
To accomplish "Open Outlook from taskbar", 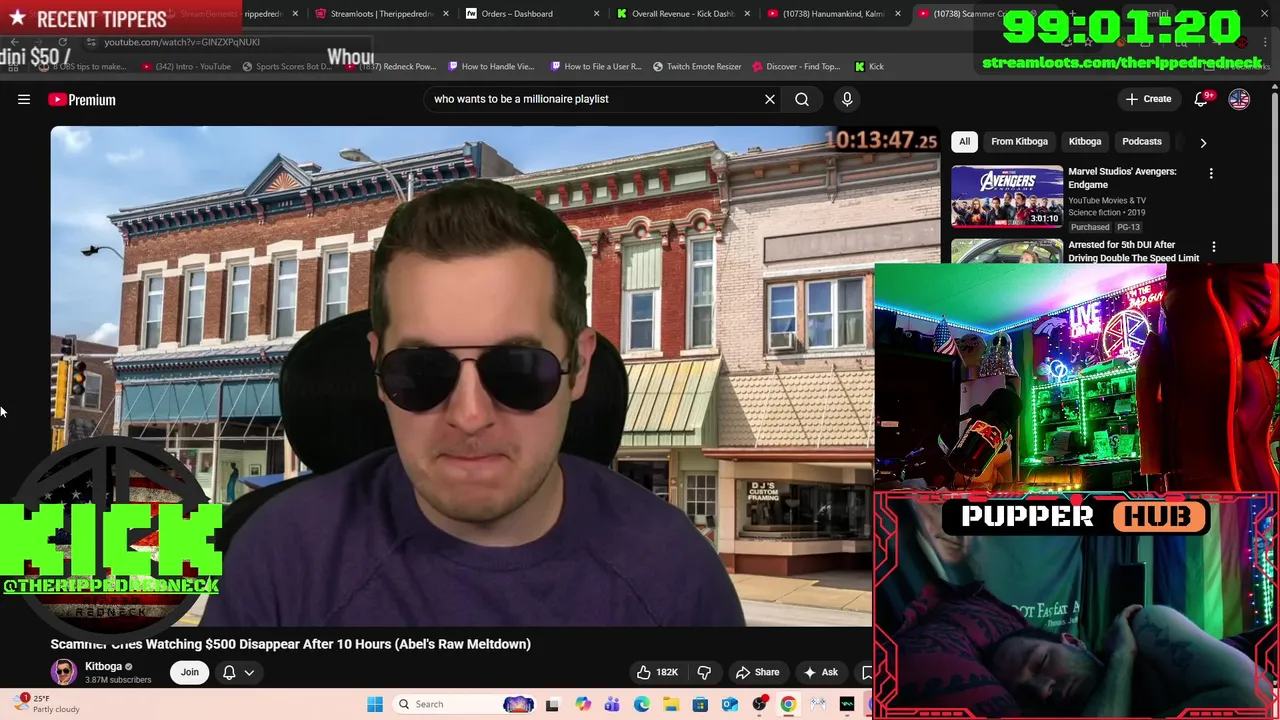I will [x=730, y=704].
